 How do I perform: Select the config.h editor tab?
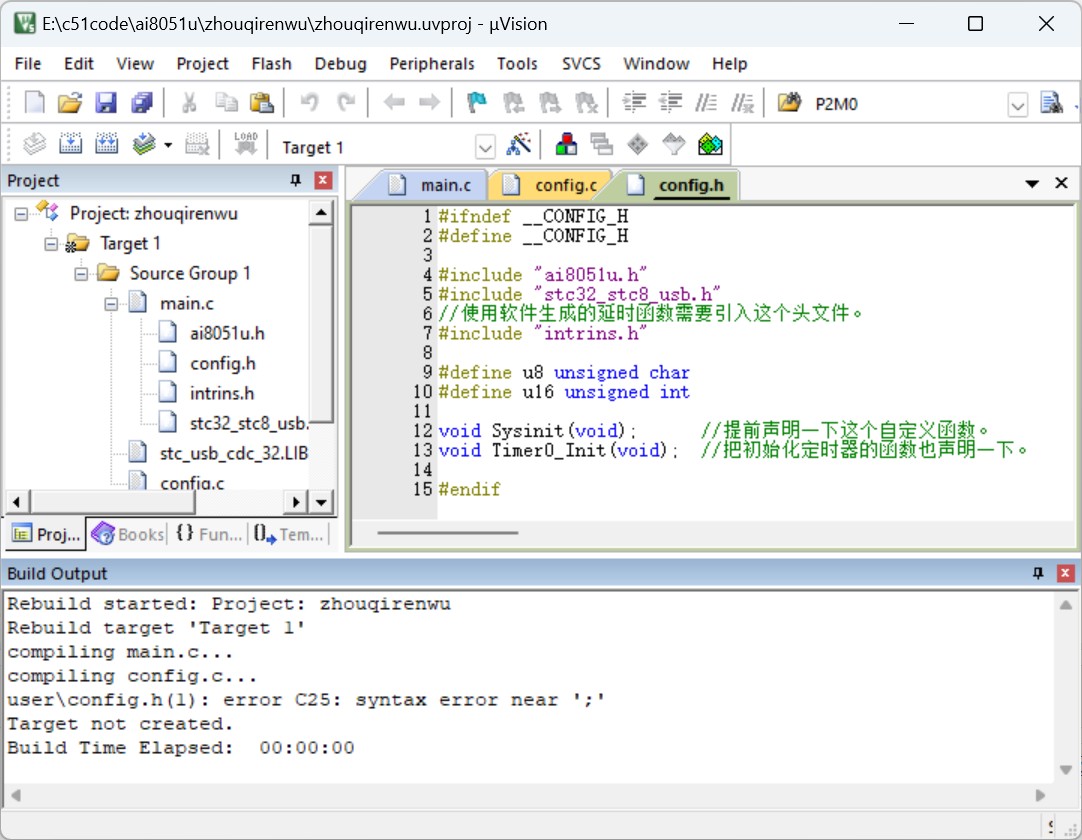678,185
